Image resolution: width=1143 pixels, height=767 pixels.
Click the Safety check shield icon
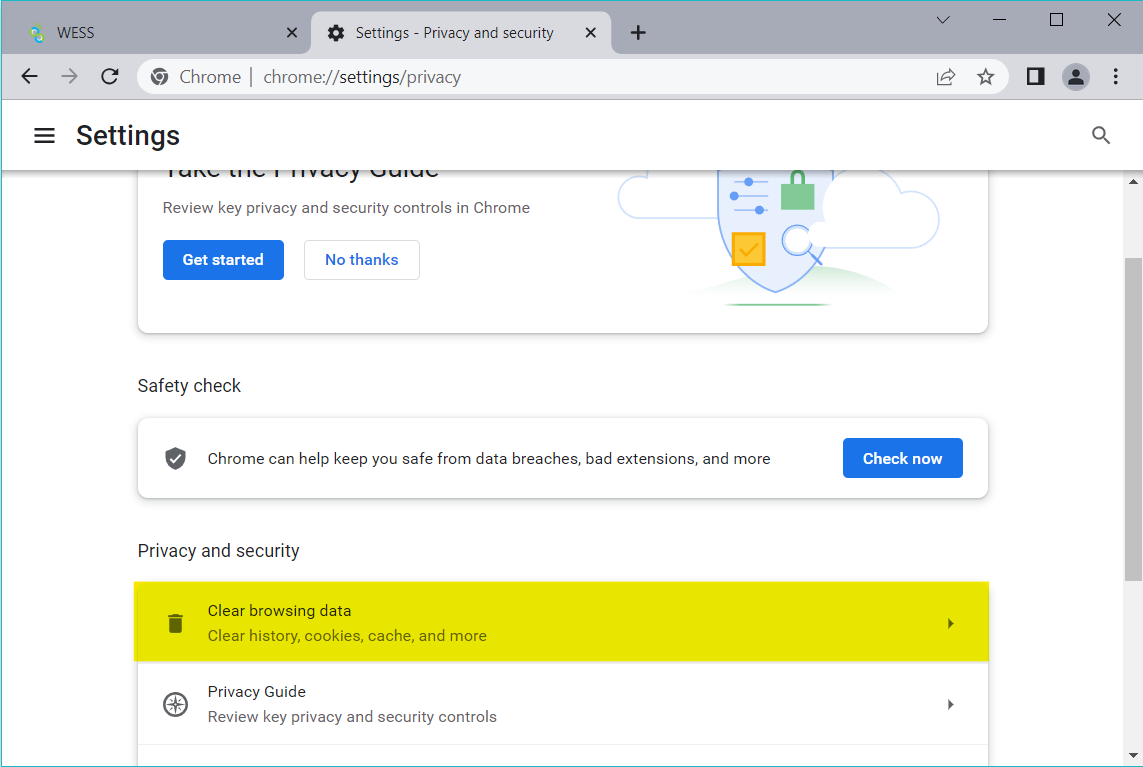click(175, 459)
